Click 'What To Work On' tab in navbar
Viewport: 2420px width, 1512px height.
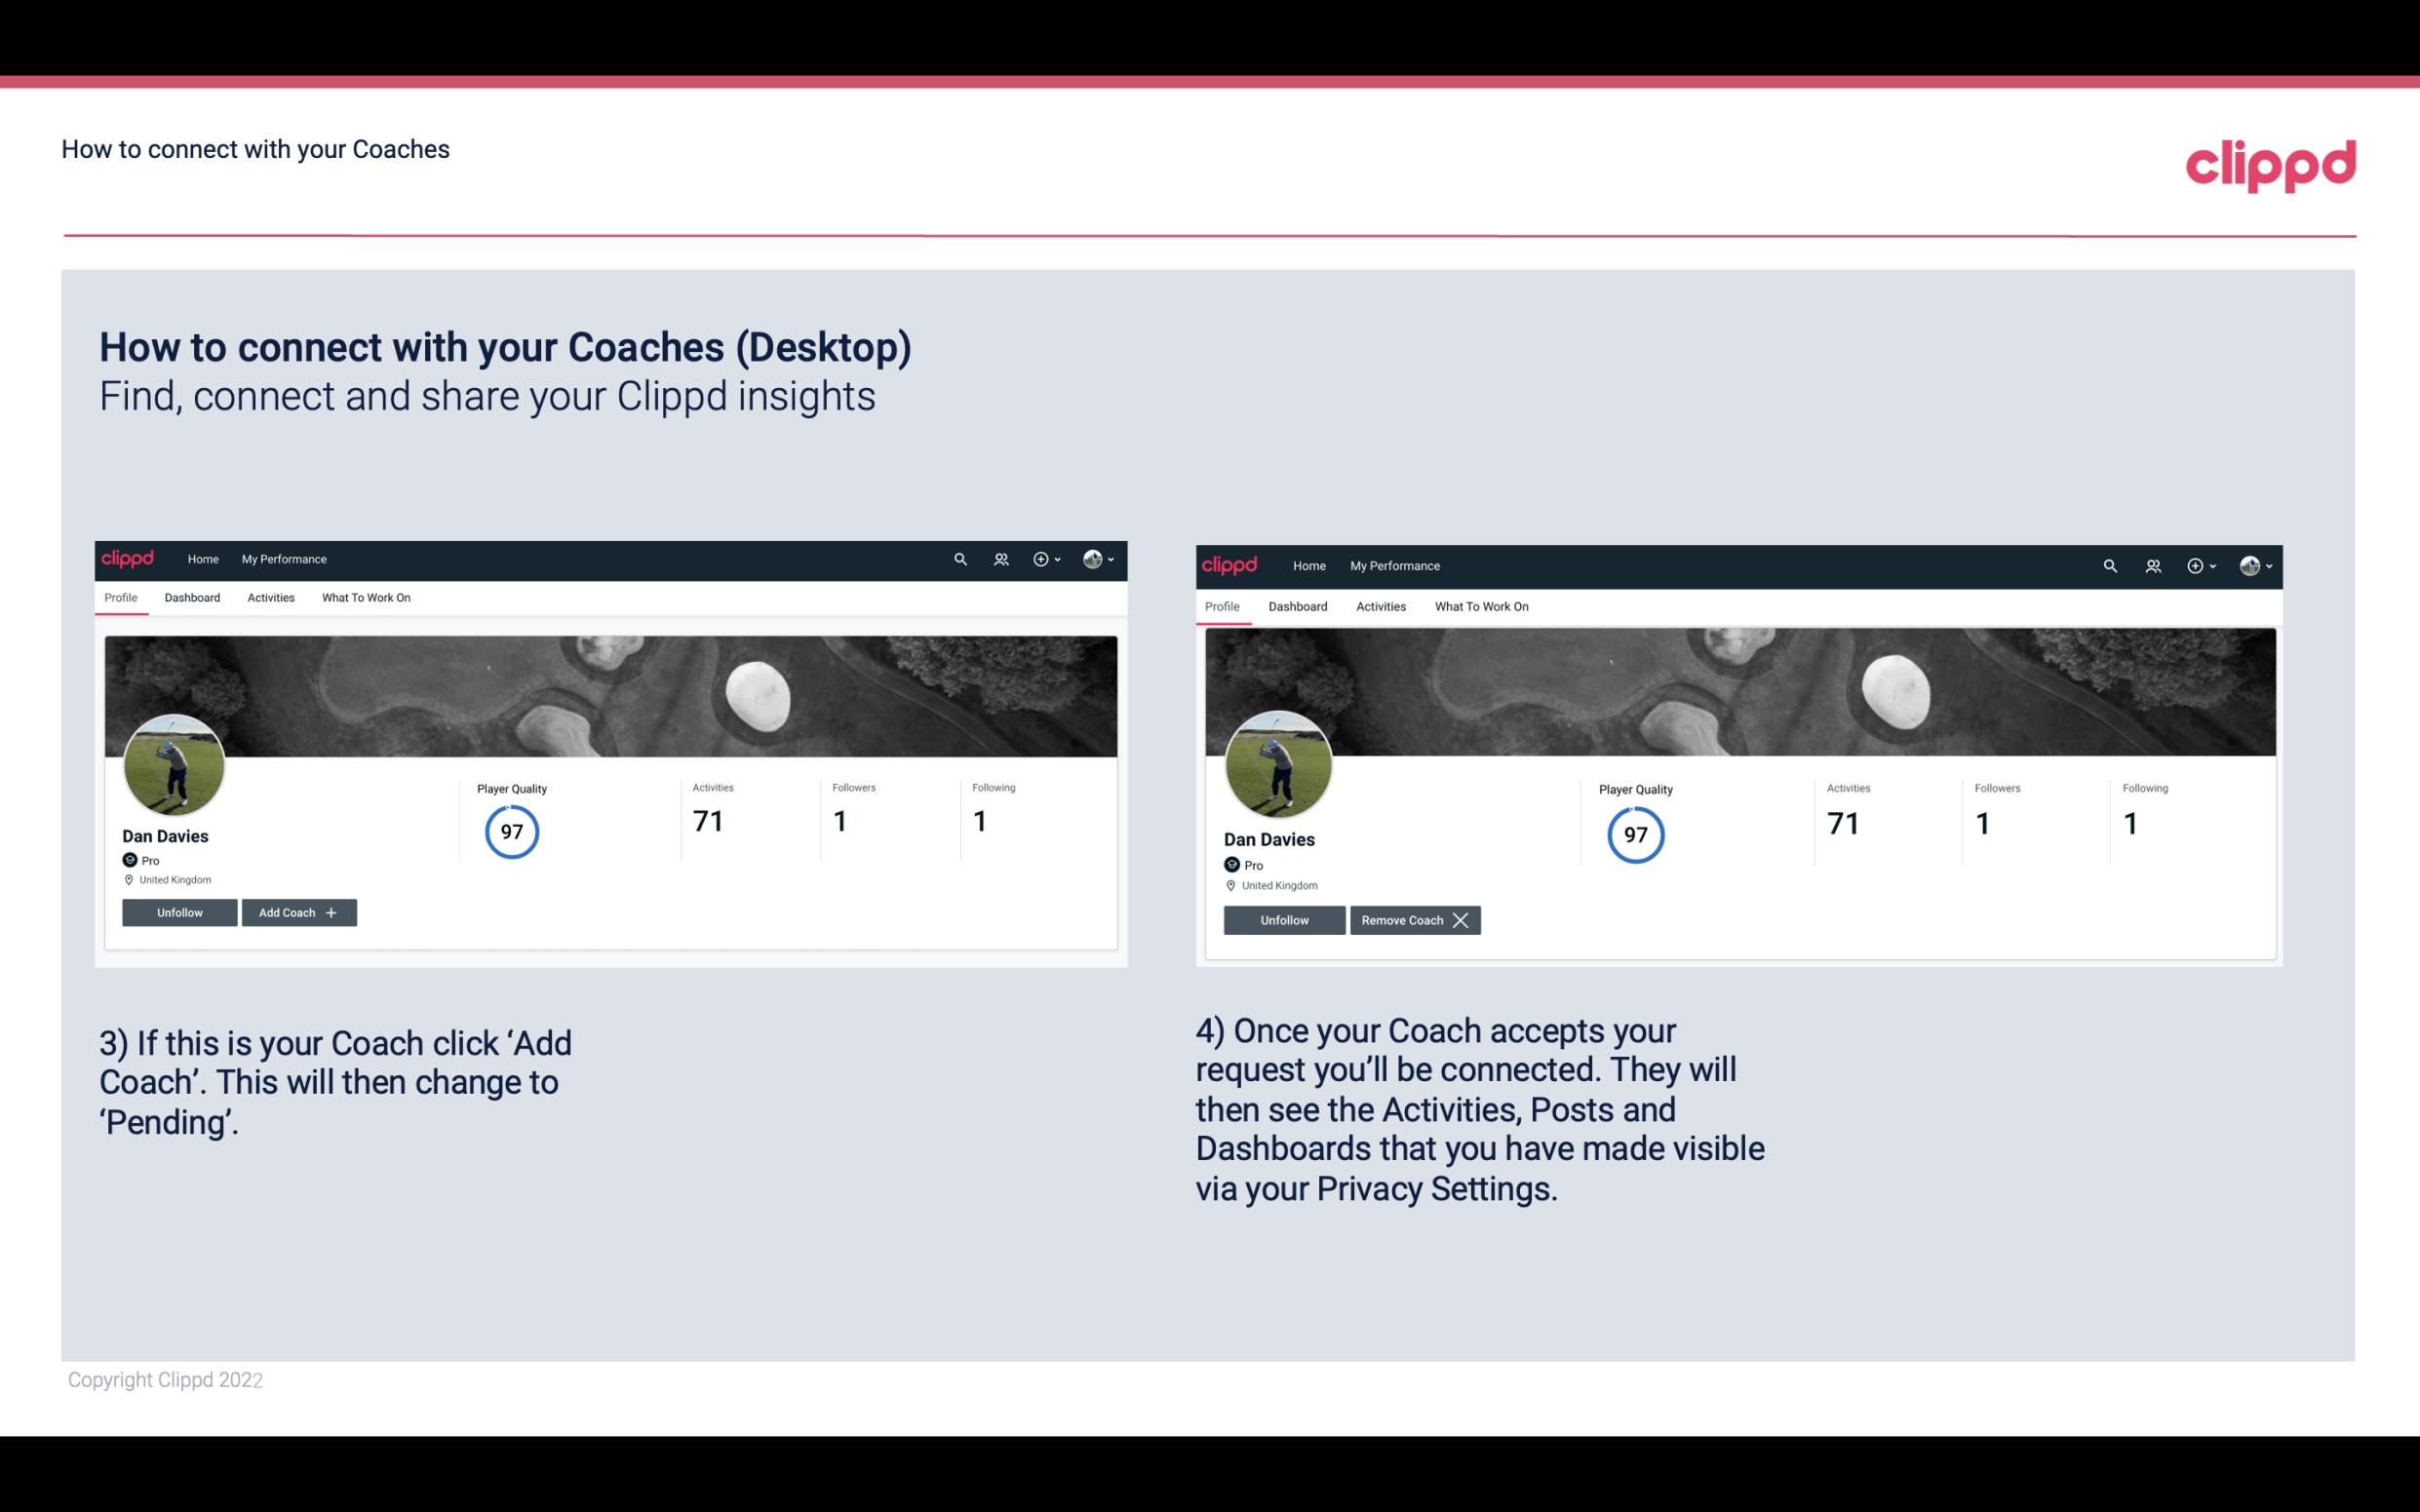364,598
